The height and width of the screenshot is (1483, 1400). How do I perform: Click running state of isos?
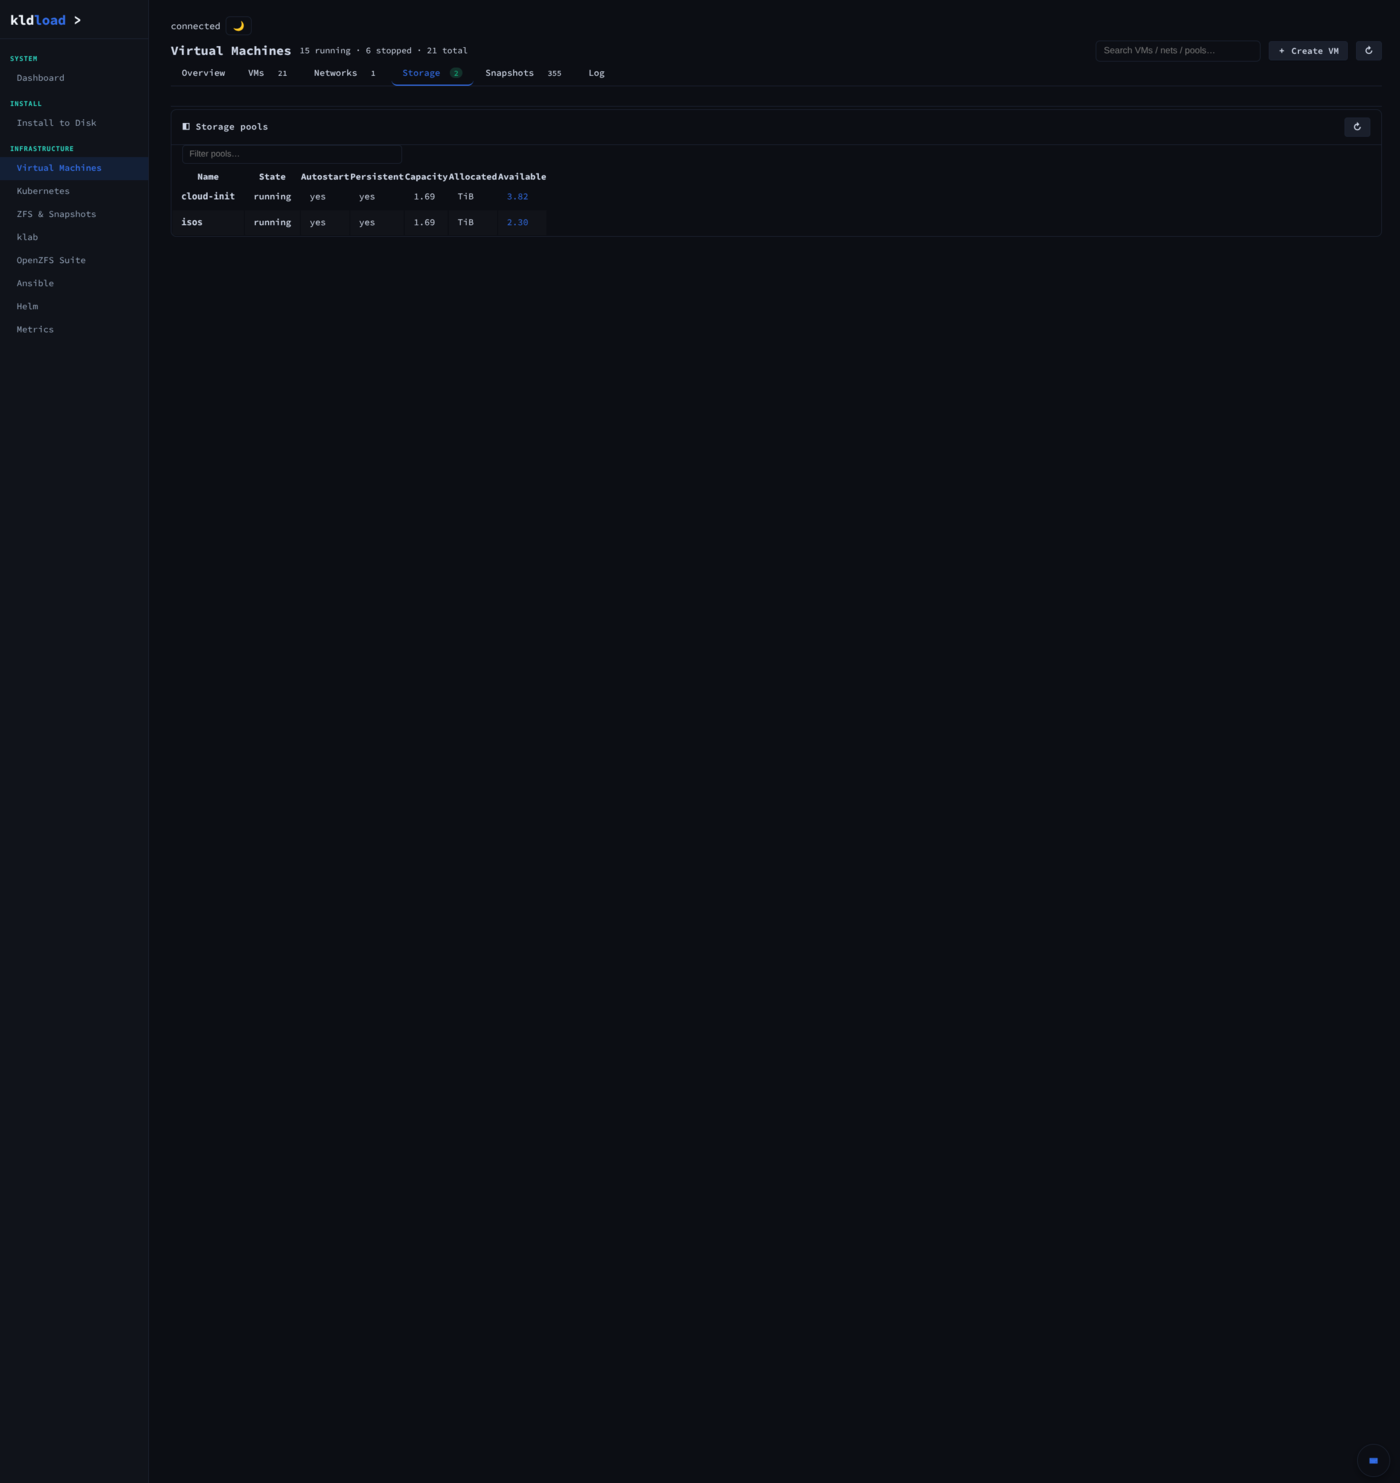click(272, 223)
